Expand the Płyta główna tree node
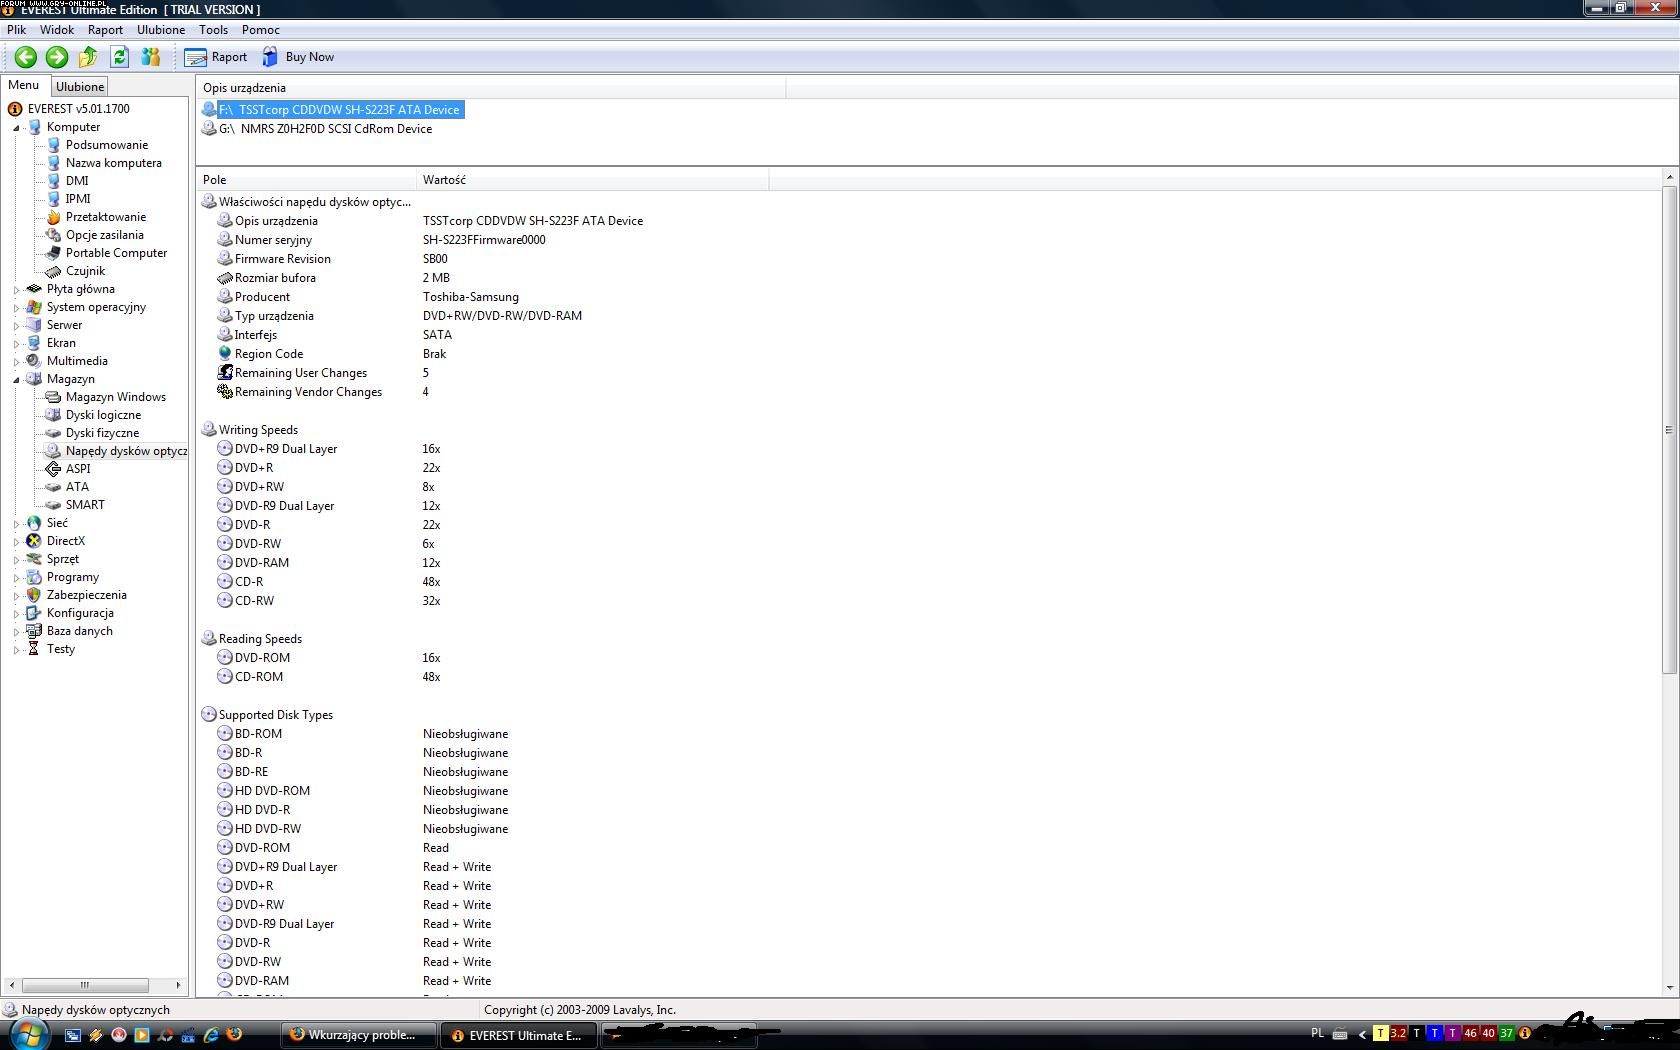The width and height of the screenshot is (1680, 1050). click(x=16, y=290)
